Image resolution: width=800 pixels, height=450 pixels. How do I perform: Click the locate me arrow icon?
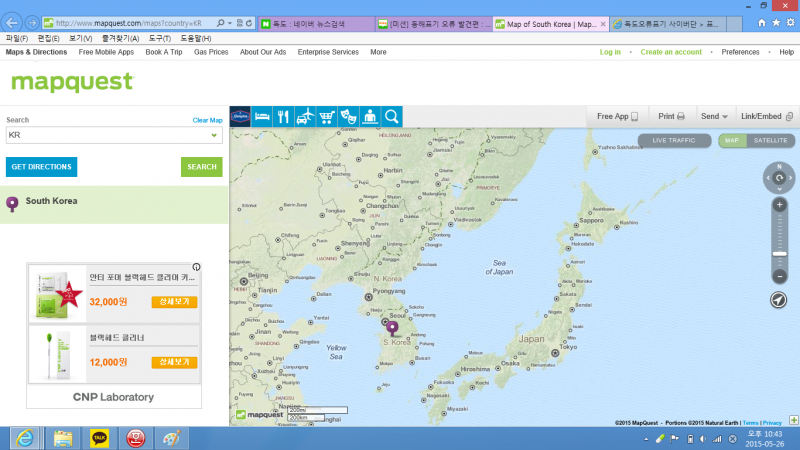coord(779,300)
